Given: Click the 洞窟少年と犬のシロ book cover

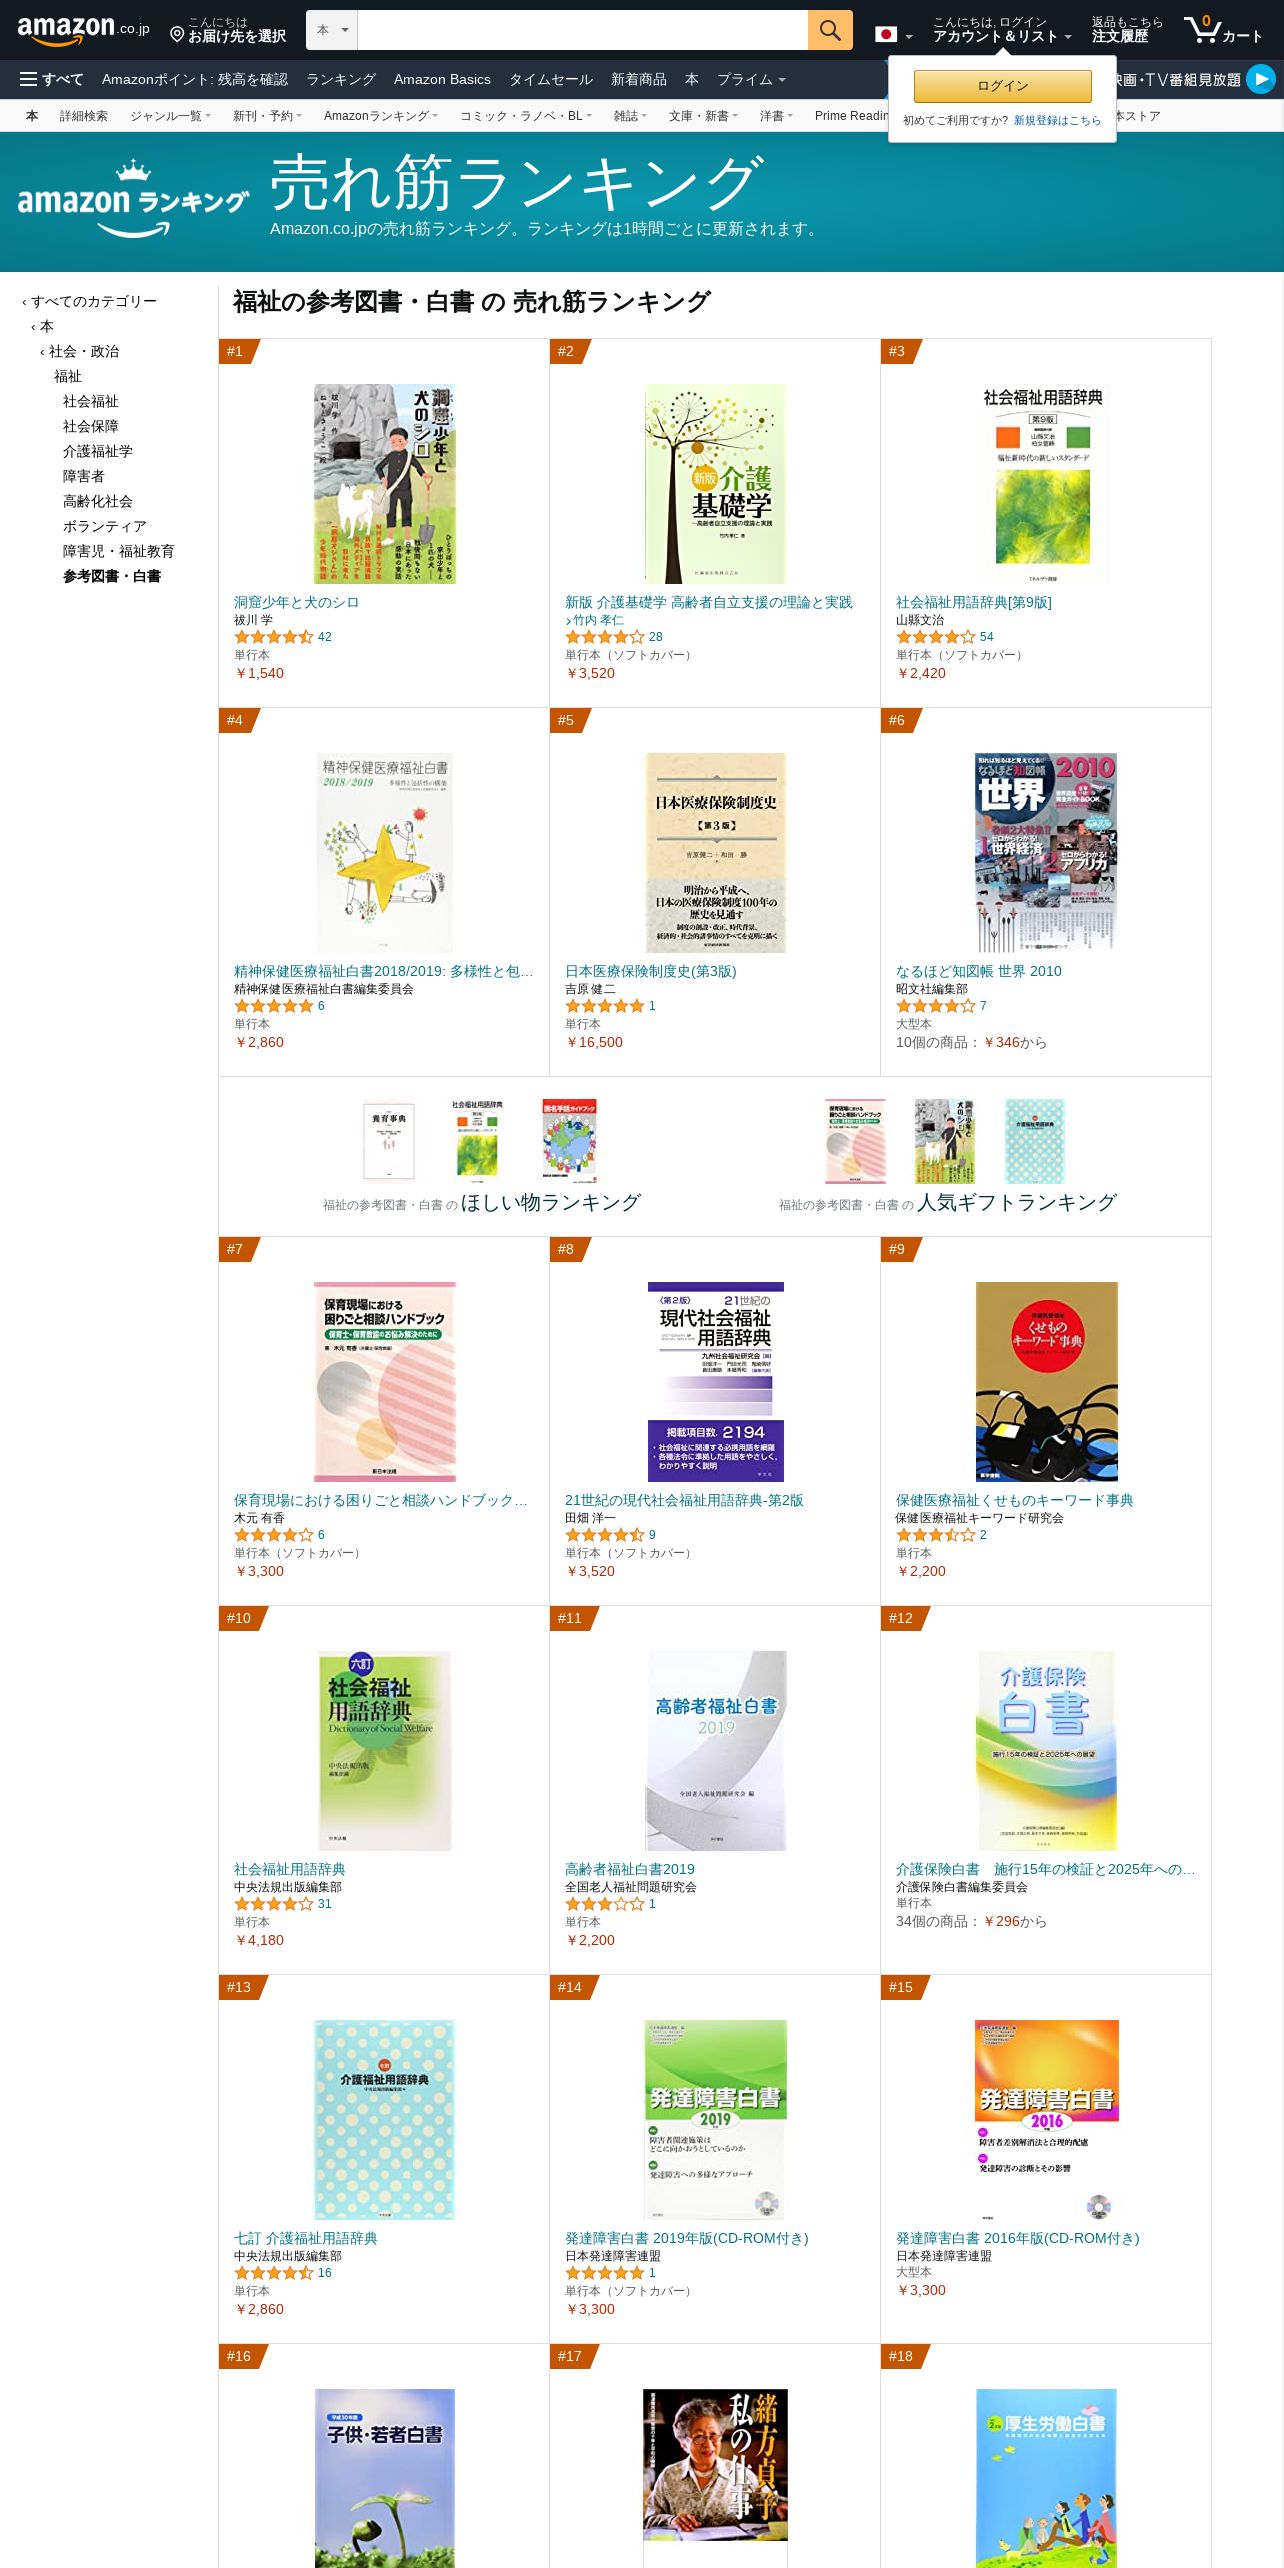Looking at the screenshot, I should point(384,483).
